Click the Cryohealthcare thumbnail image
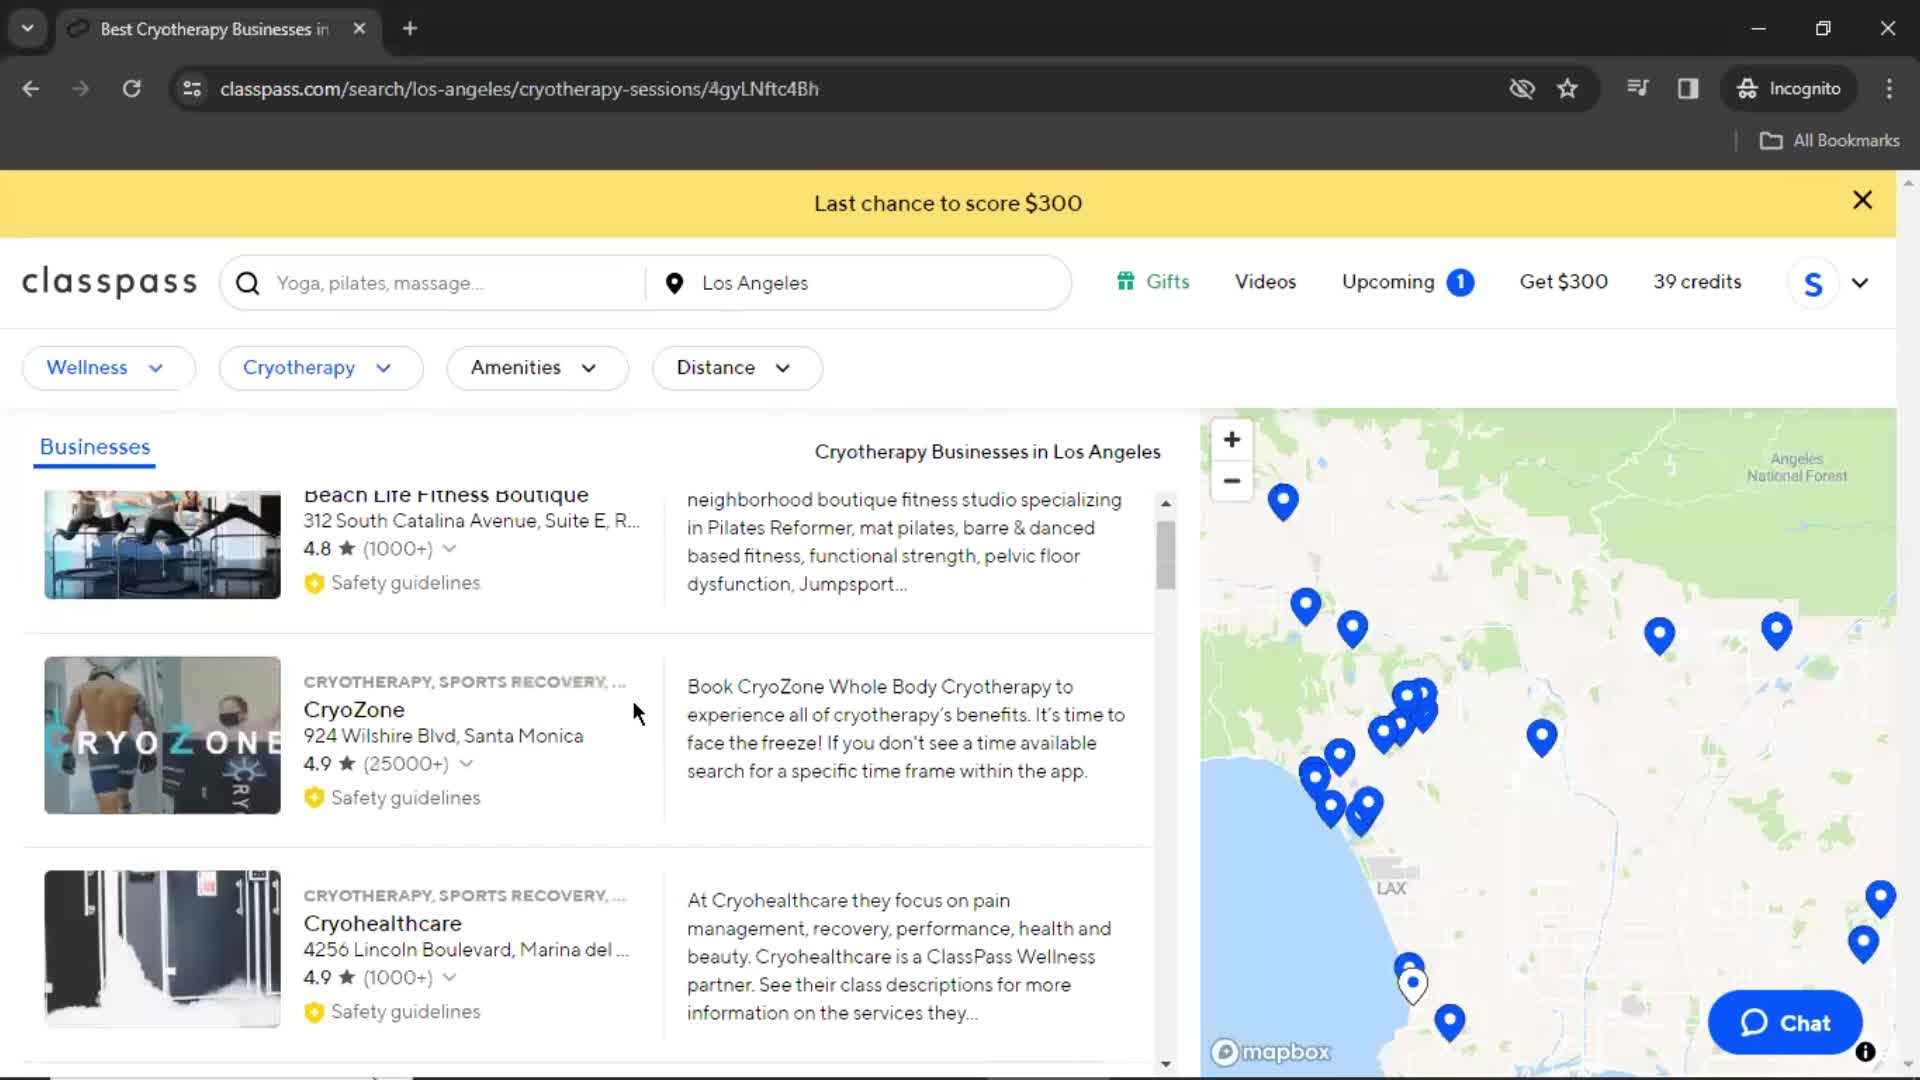The height and width of the screenshot is (1080, 1920). [x=162, y=949]
